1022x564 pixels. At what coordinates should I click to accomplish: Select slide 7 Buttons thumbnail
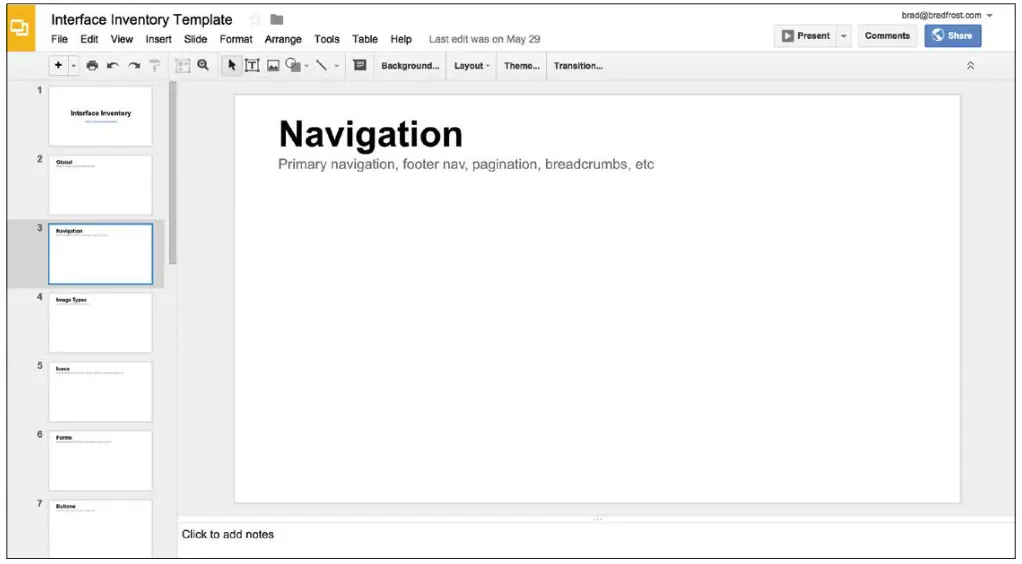(x=100, y=529)
